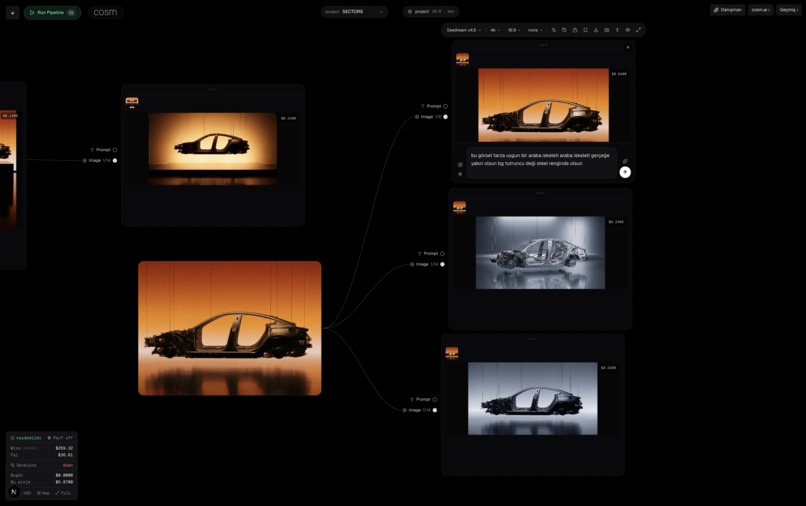Screen dimensions: 806x506
Task: Open the project SECTORS dropdown
Action: click(x=354, y=11)
